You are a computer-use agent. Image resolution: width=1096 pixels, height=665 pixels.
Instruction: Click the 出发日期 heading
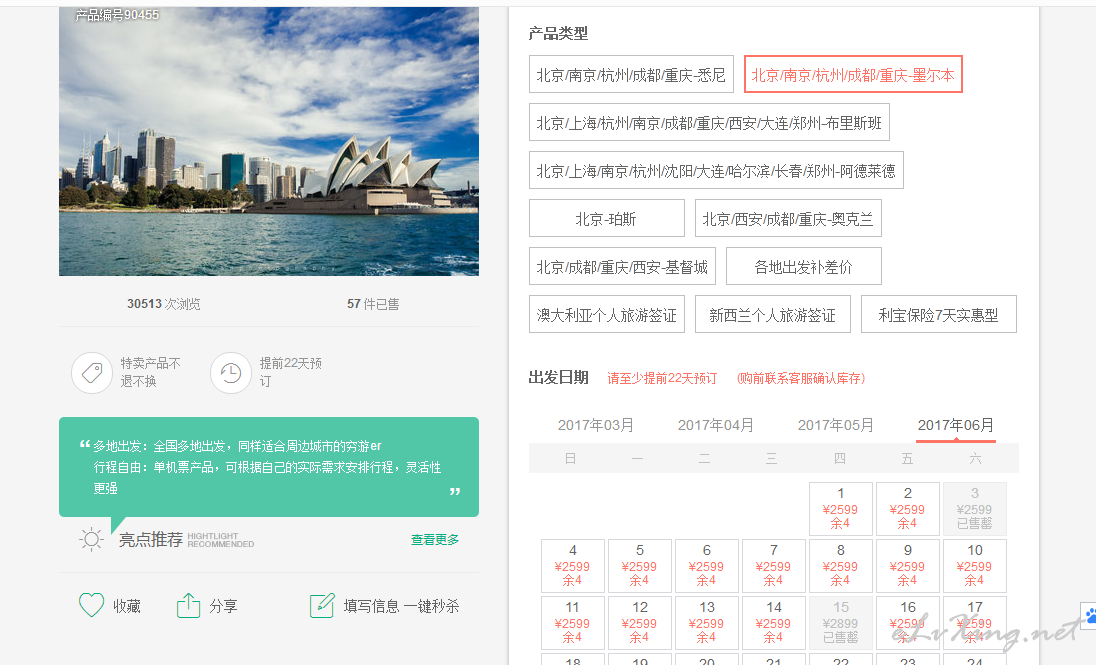[558, 378]
